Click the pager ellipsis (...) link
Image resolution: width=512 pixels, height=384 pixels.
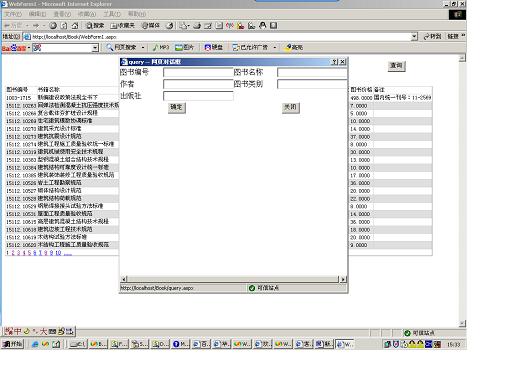pyautogui.click(x=68, y=253)
